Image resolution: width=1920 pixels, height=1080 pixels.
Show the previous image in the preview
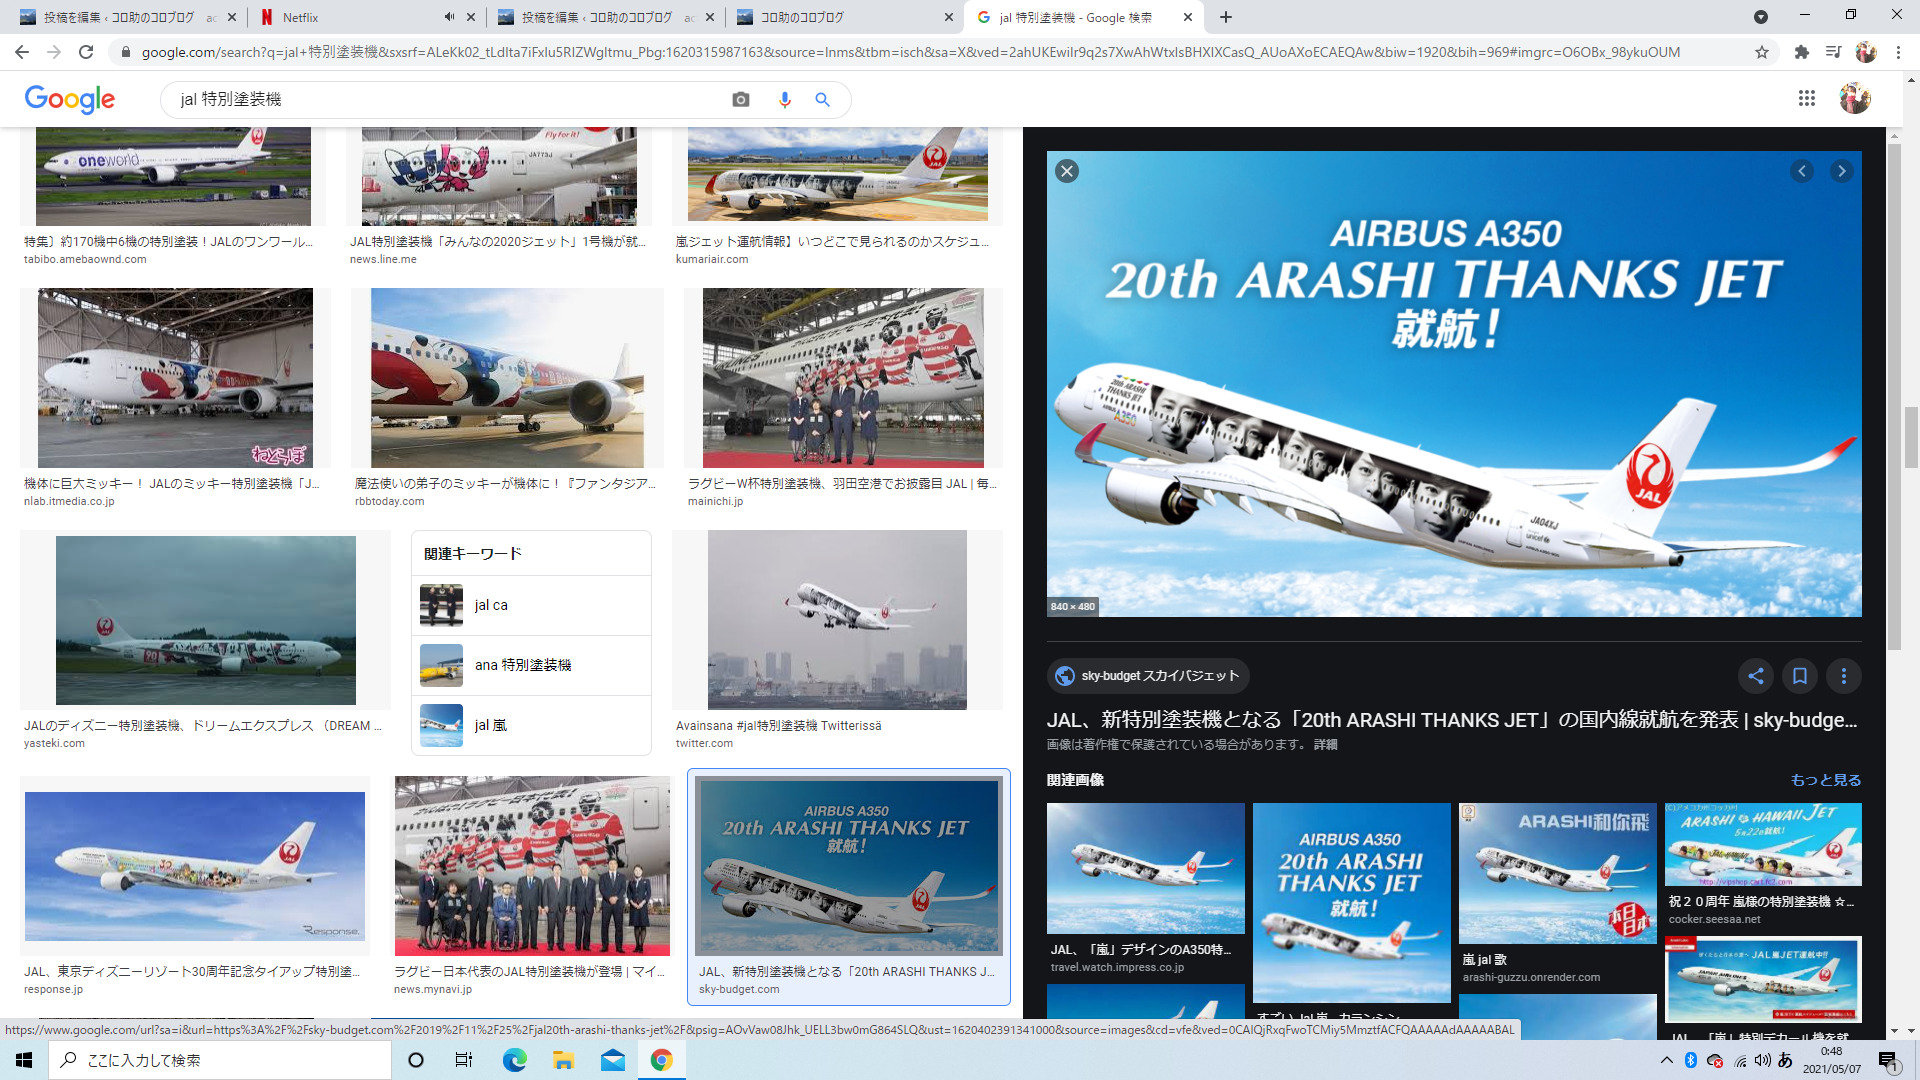click(x=1802, y=171)
